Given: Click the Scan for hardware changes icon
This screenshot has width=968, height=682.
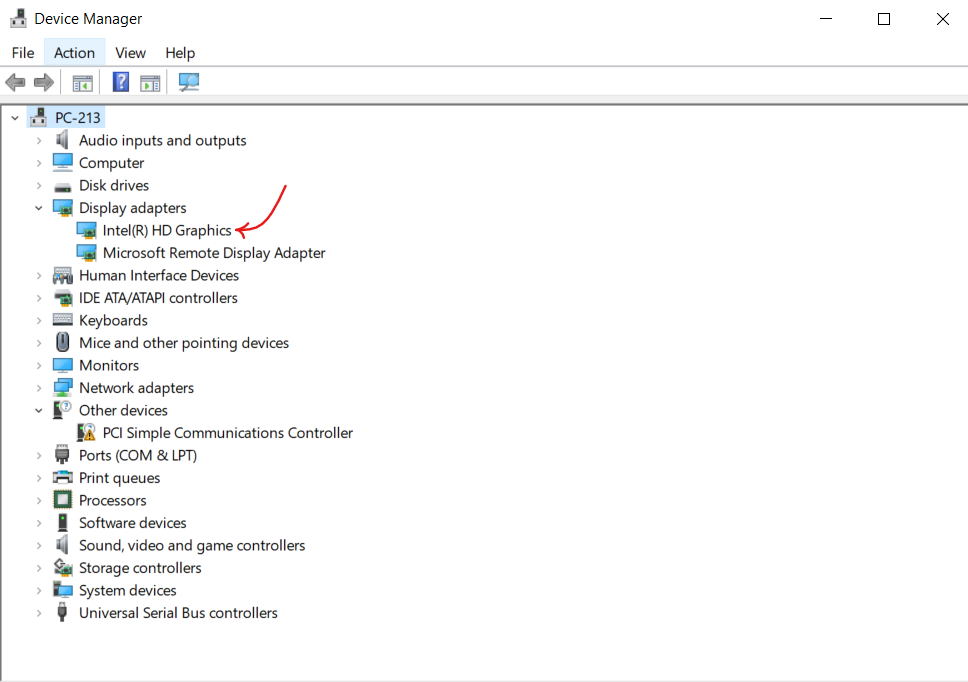Looking at the screenshot, I should tap(189, 82).
